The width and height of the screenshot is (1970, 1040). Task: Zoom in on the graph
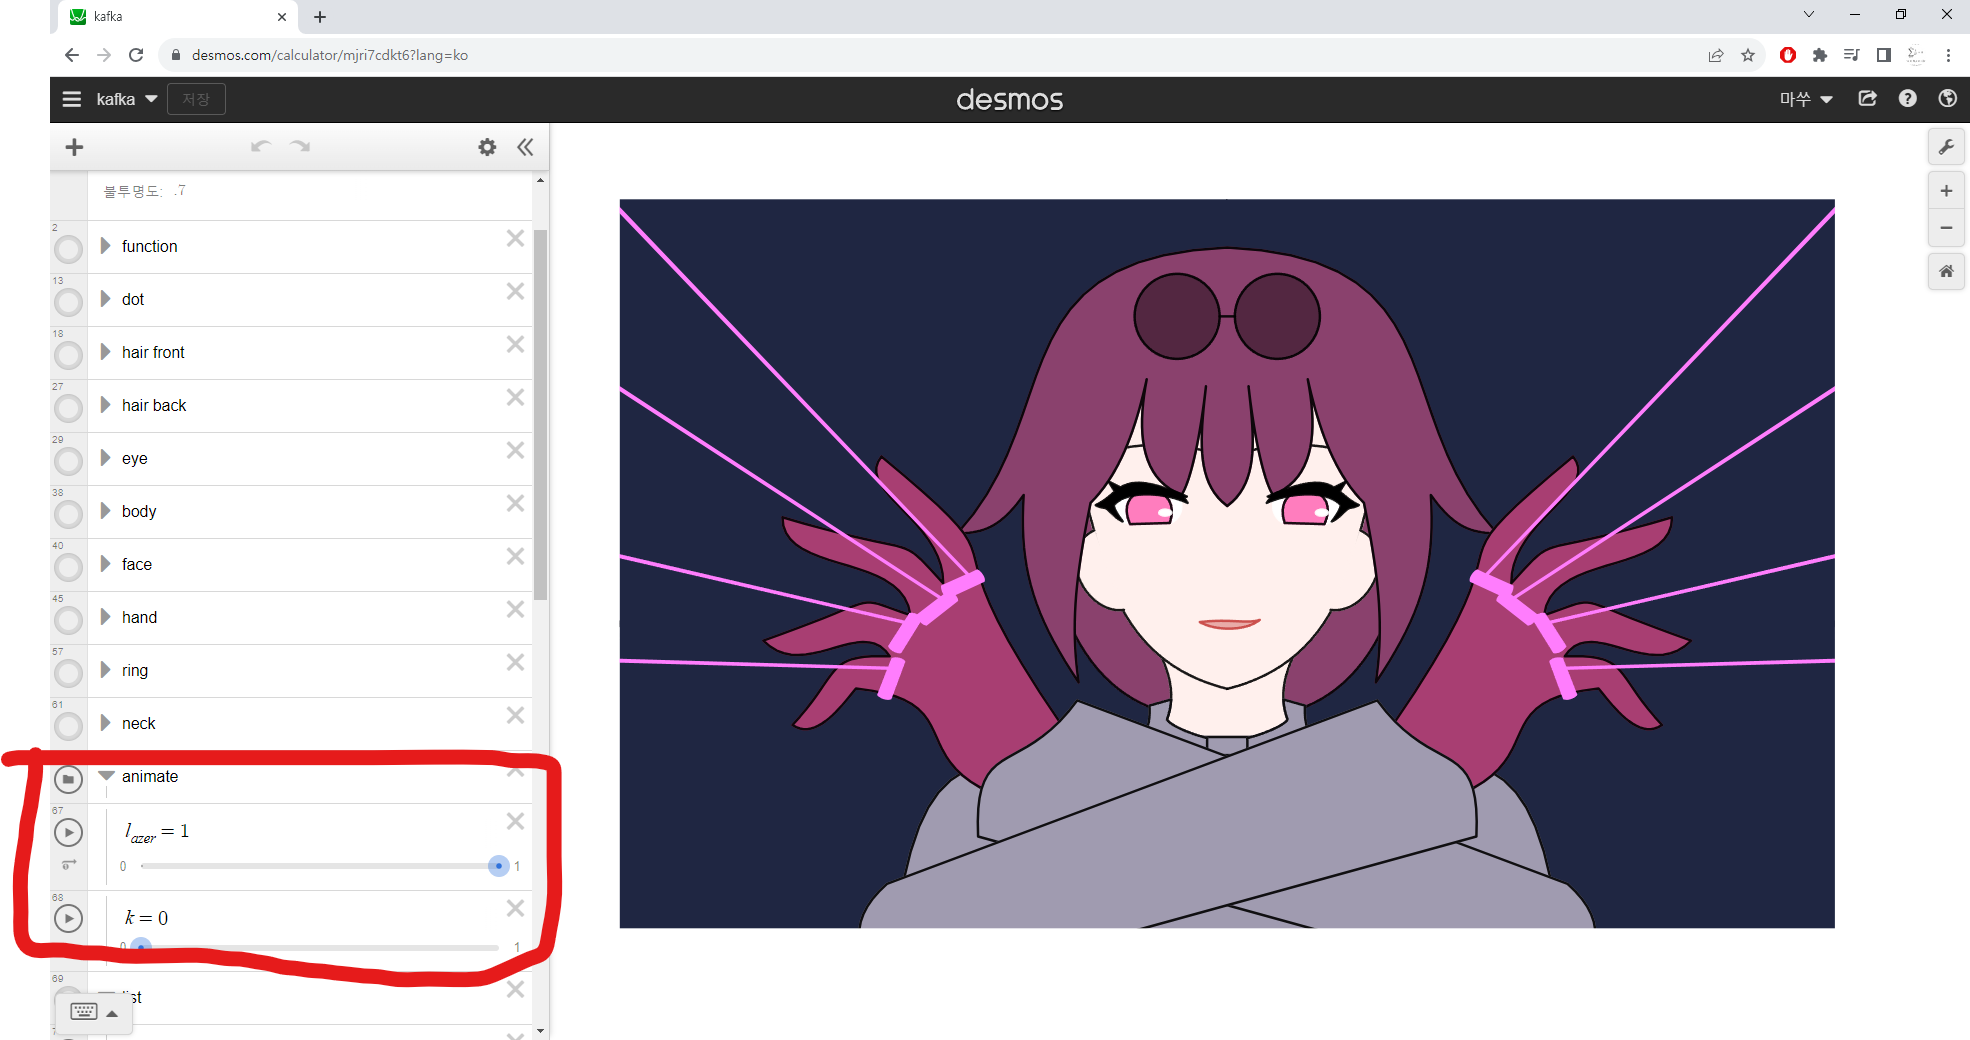[1946, 191]
